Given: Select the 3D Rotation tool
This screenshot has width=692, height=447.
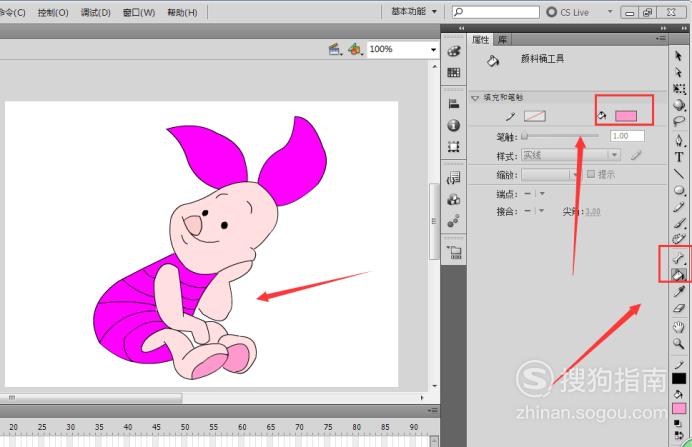Looking at the screenshot, I should tap(679, 105).
